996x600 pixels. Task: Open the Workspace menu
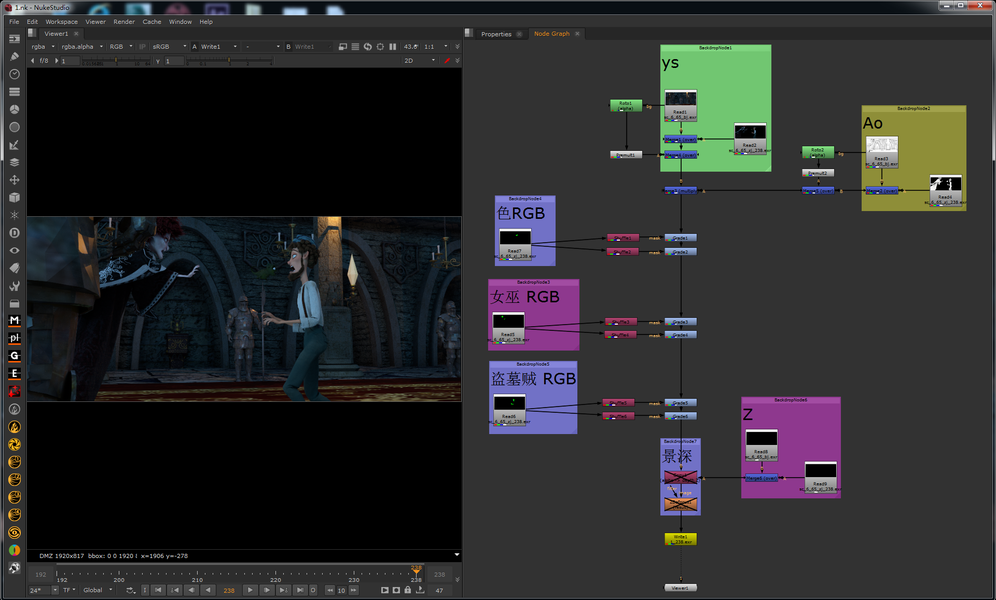62,22
